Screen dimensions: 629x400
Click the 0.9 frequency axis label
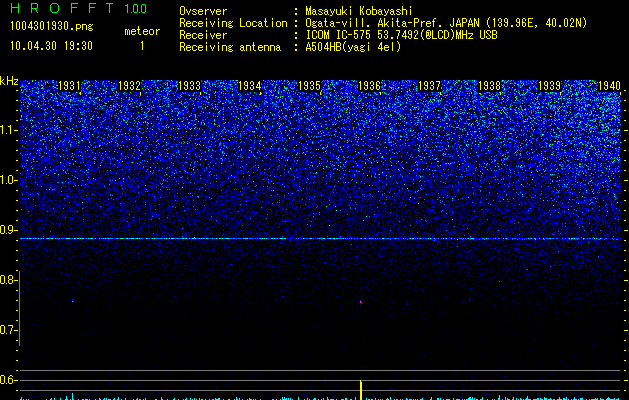(8, 230)
